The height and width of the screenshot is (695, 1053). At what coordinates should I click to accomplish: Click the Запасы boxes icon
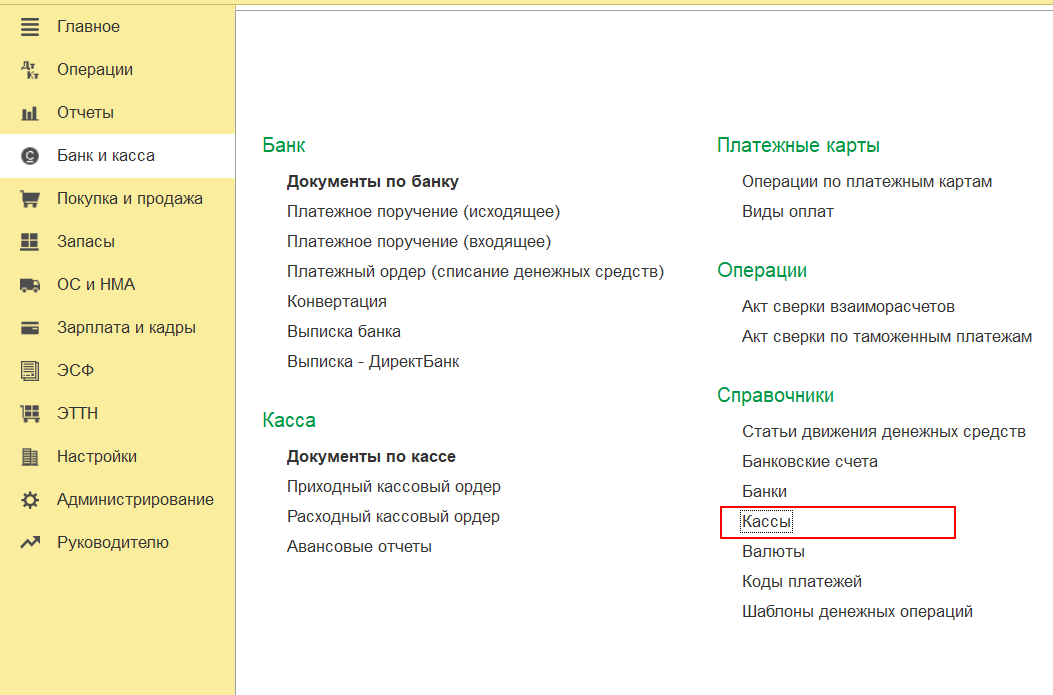pyautogui.click(x=30, y=242)
